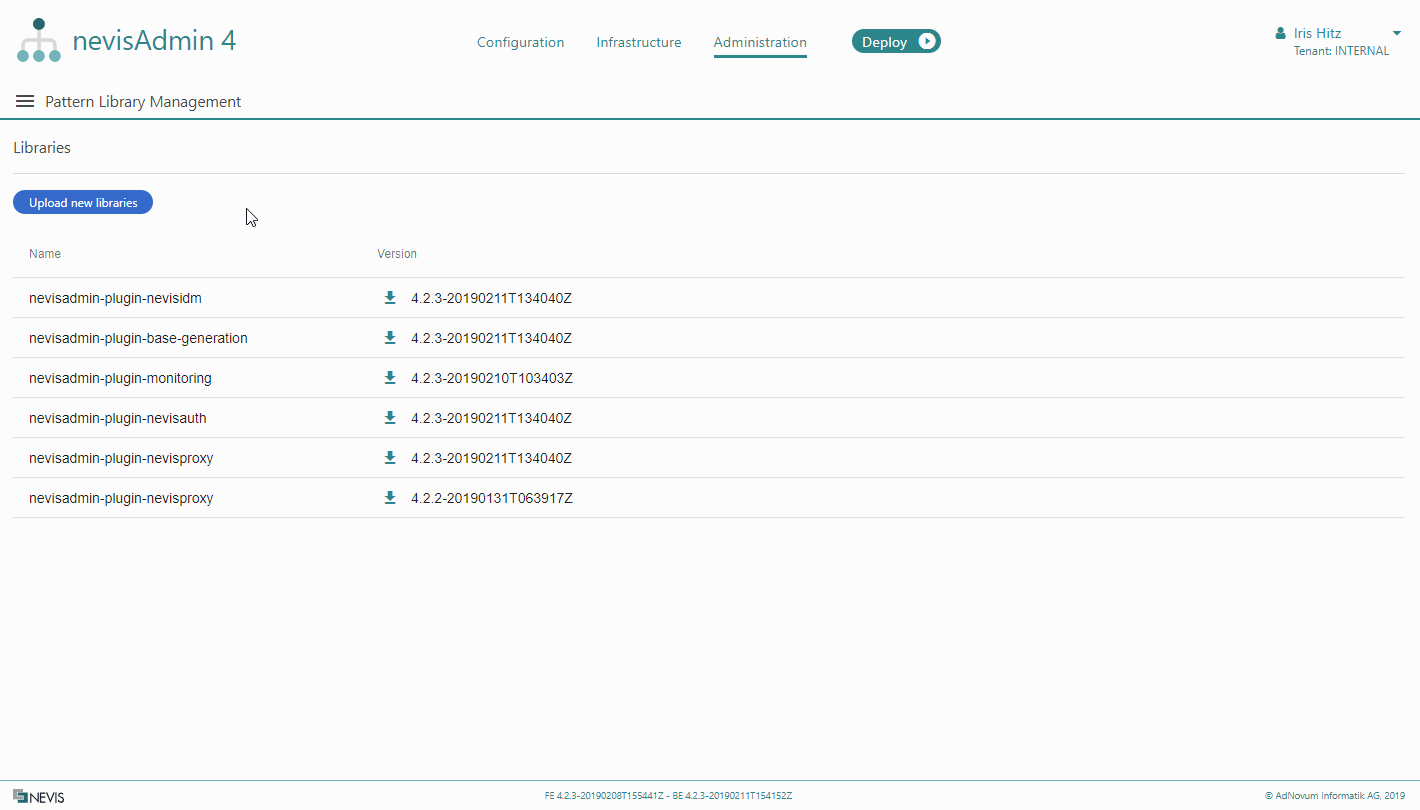Viewport: 1420px width, 810px height.
Task: Download nevisproxy plugin version 4.2.3
Action: click(390, 458)
